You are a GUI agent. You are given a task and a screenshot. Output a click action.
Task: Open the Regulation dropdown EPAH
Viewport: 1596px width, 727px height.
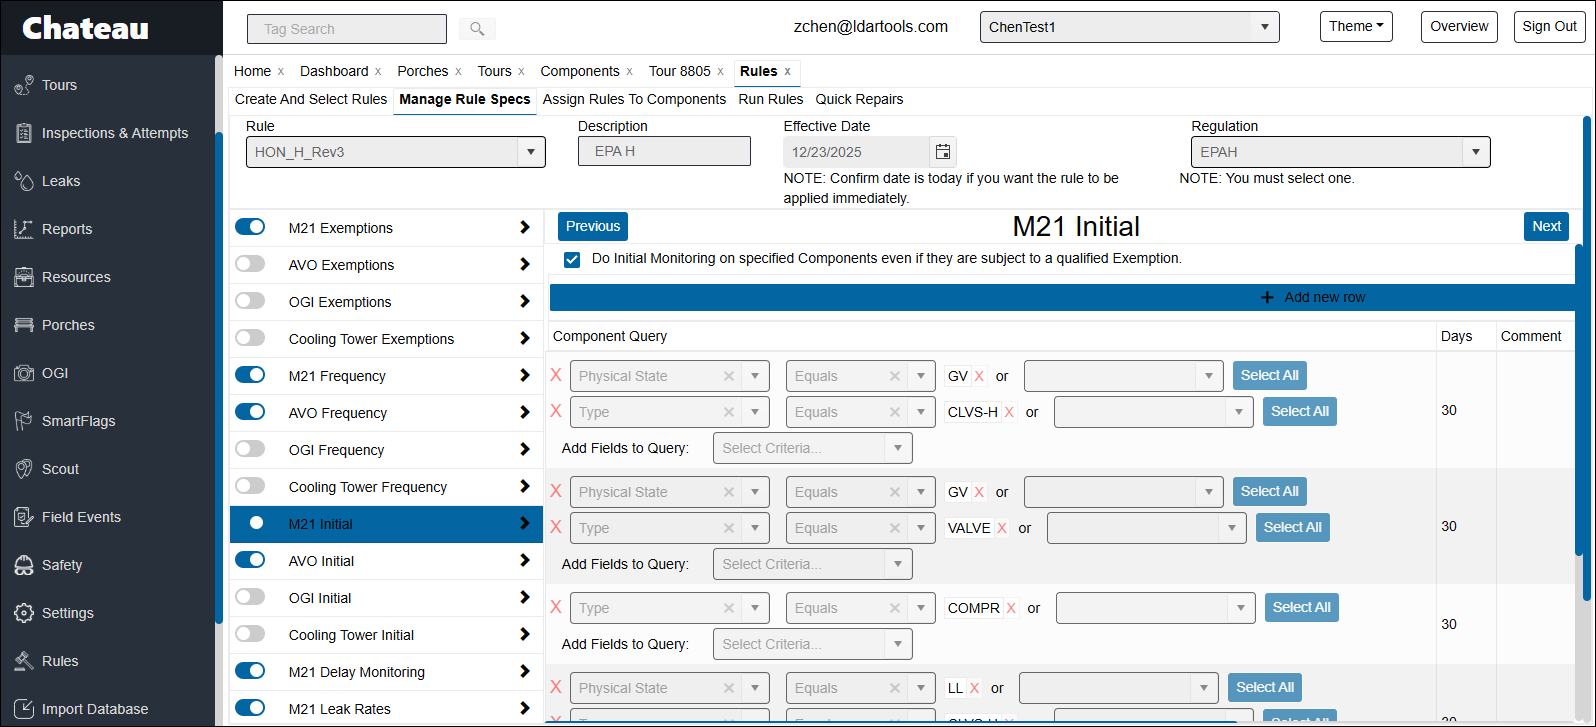[1340, 152]
